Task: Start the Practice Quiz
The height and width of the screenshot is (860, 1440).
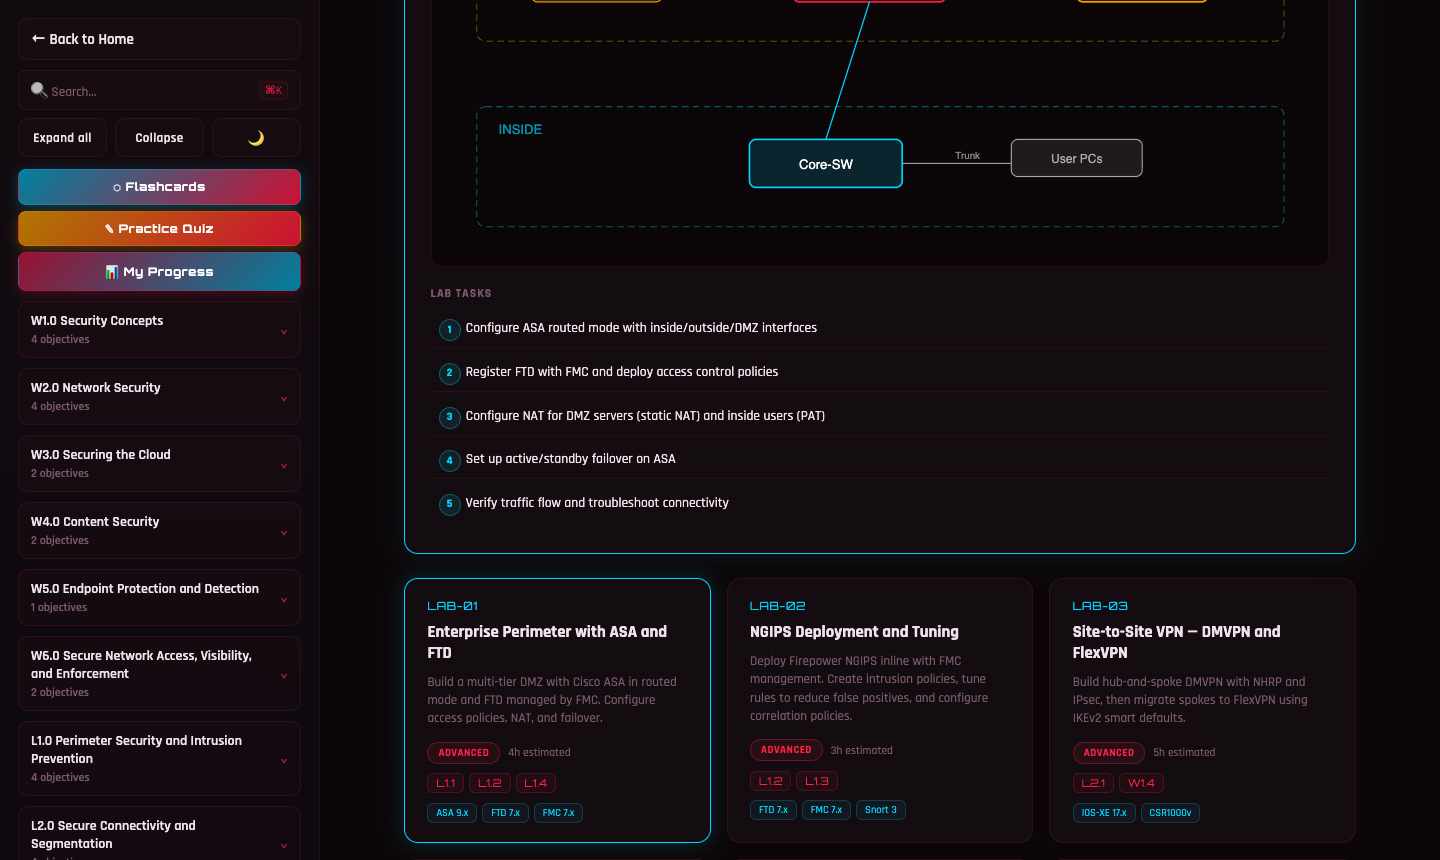Action: coord(159,229)
